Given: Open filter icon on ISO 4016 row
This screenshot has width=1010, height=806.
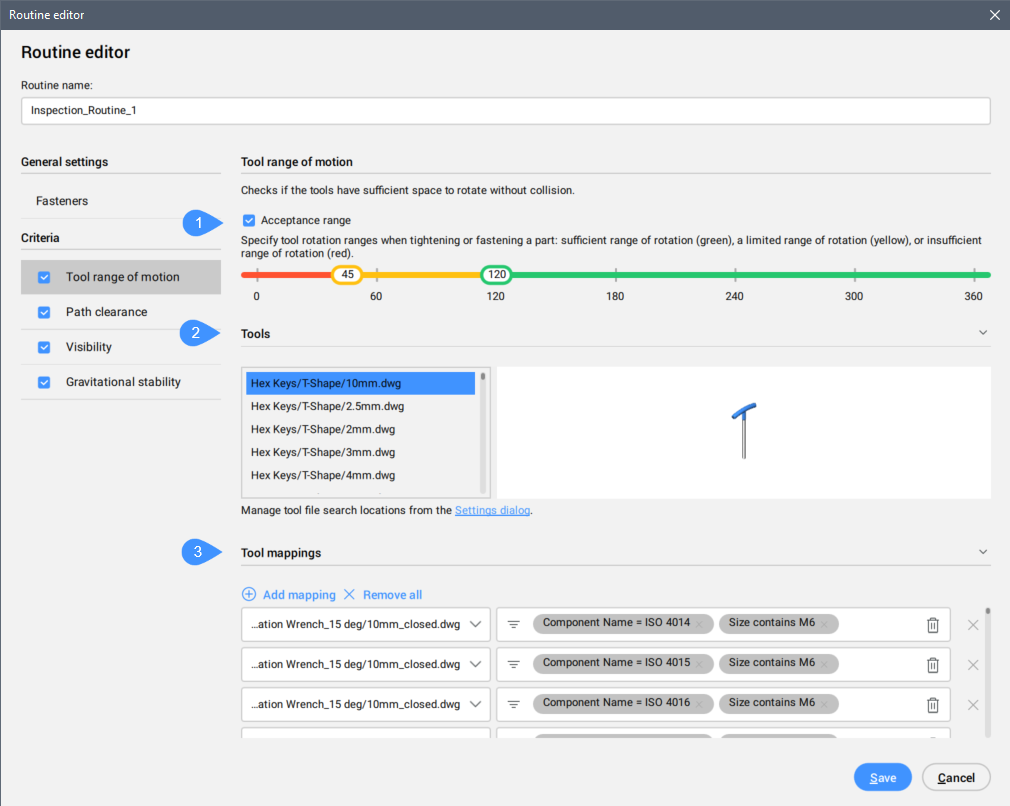Looking at the screenshot, I should tap(514, 704).
